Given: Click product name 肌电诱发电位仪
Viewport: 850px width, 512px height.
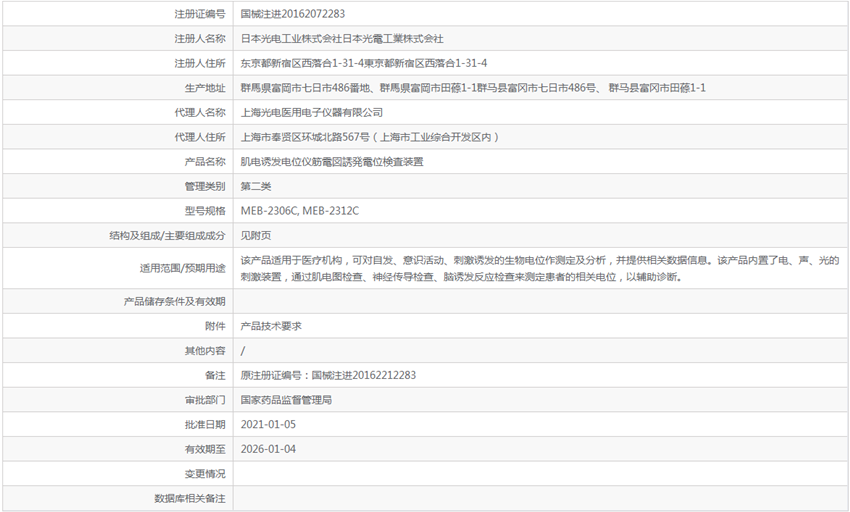Looking at the screenshot, I should tap(276, 162).
